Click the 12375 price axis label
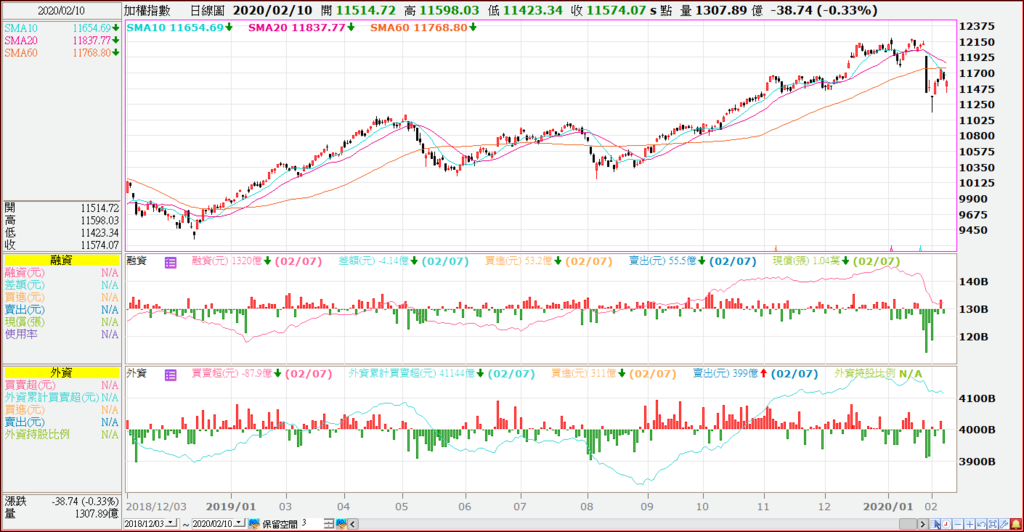Image resolution: width=1024 pixels, height=532 pixels. click(977, 26)
